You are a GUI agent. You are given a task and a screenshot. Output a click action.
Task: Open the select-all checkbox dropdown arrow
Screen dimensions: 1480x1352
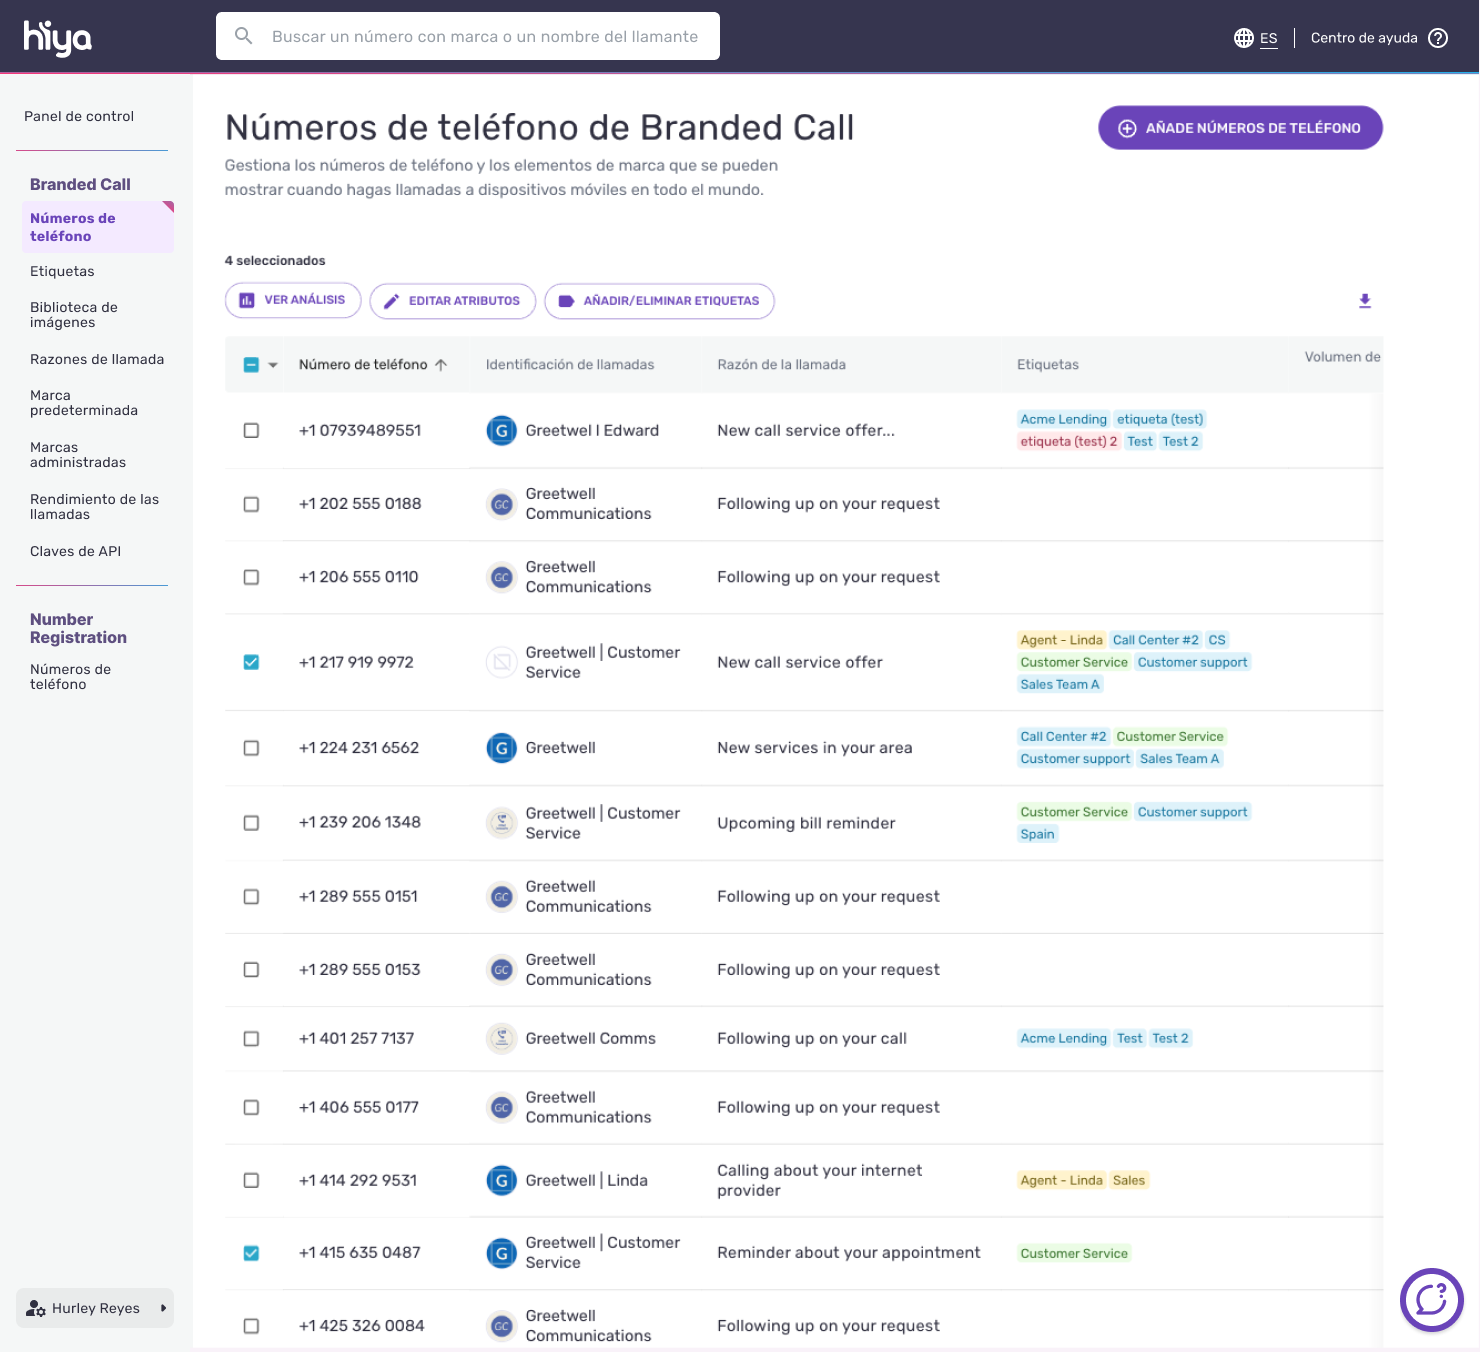(273, 365)
